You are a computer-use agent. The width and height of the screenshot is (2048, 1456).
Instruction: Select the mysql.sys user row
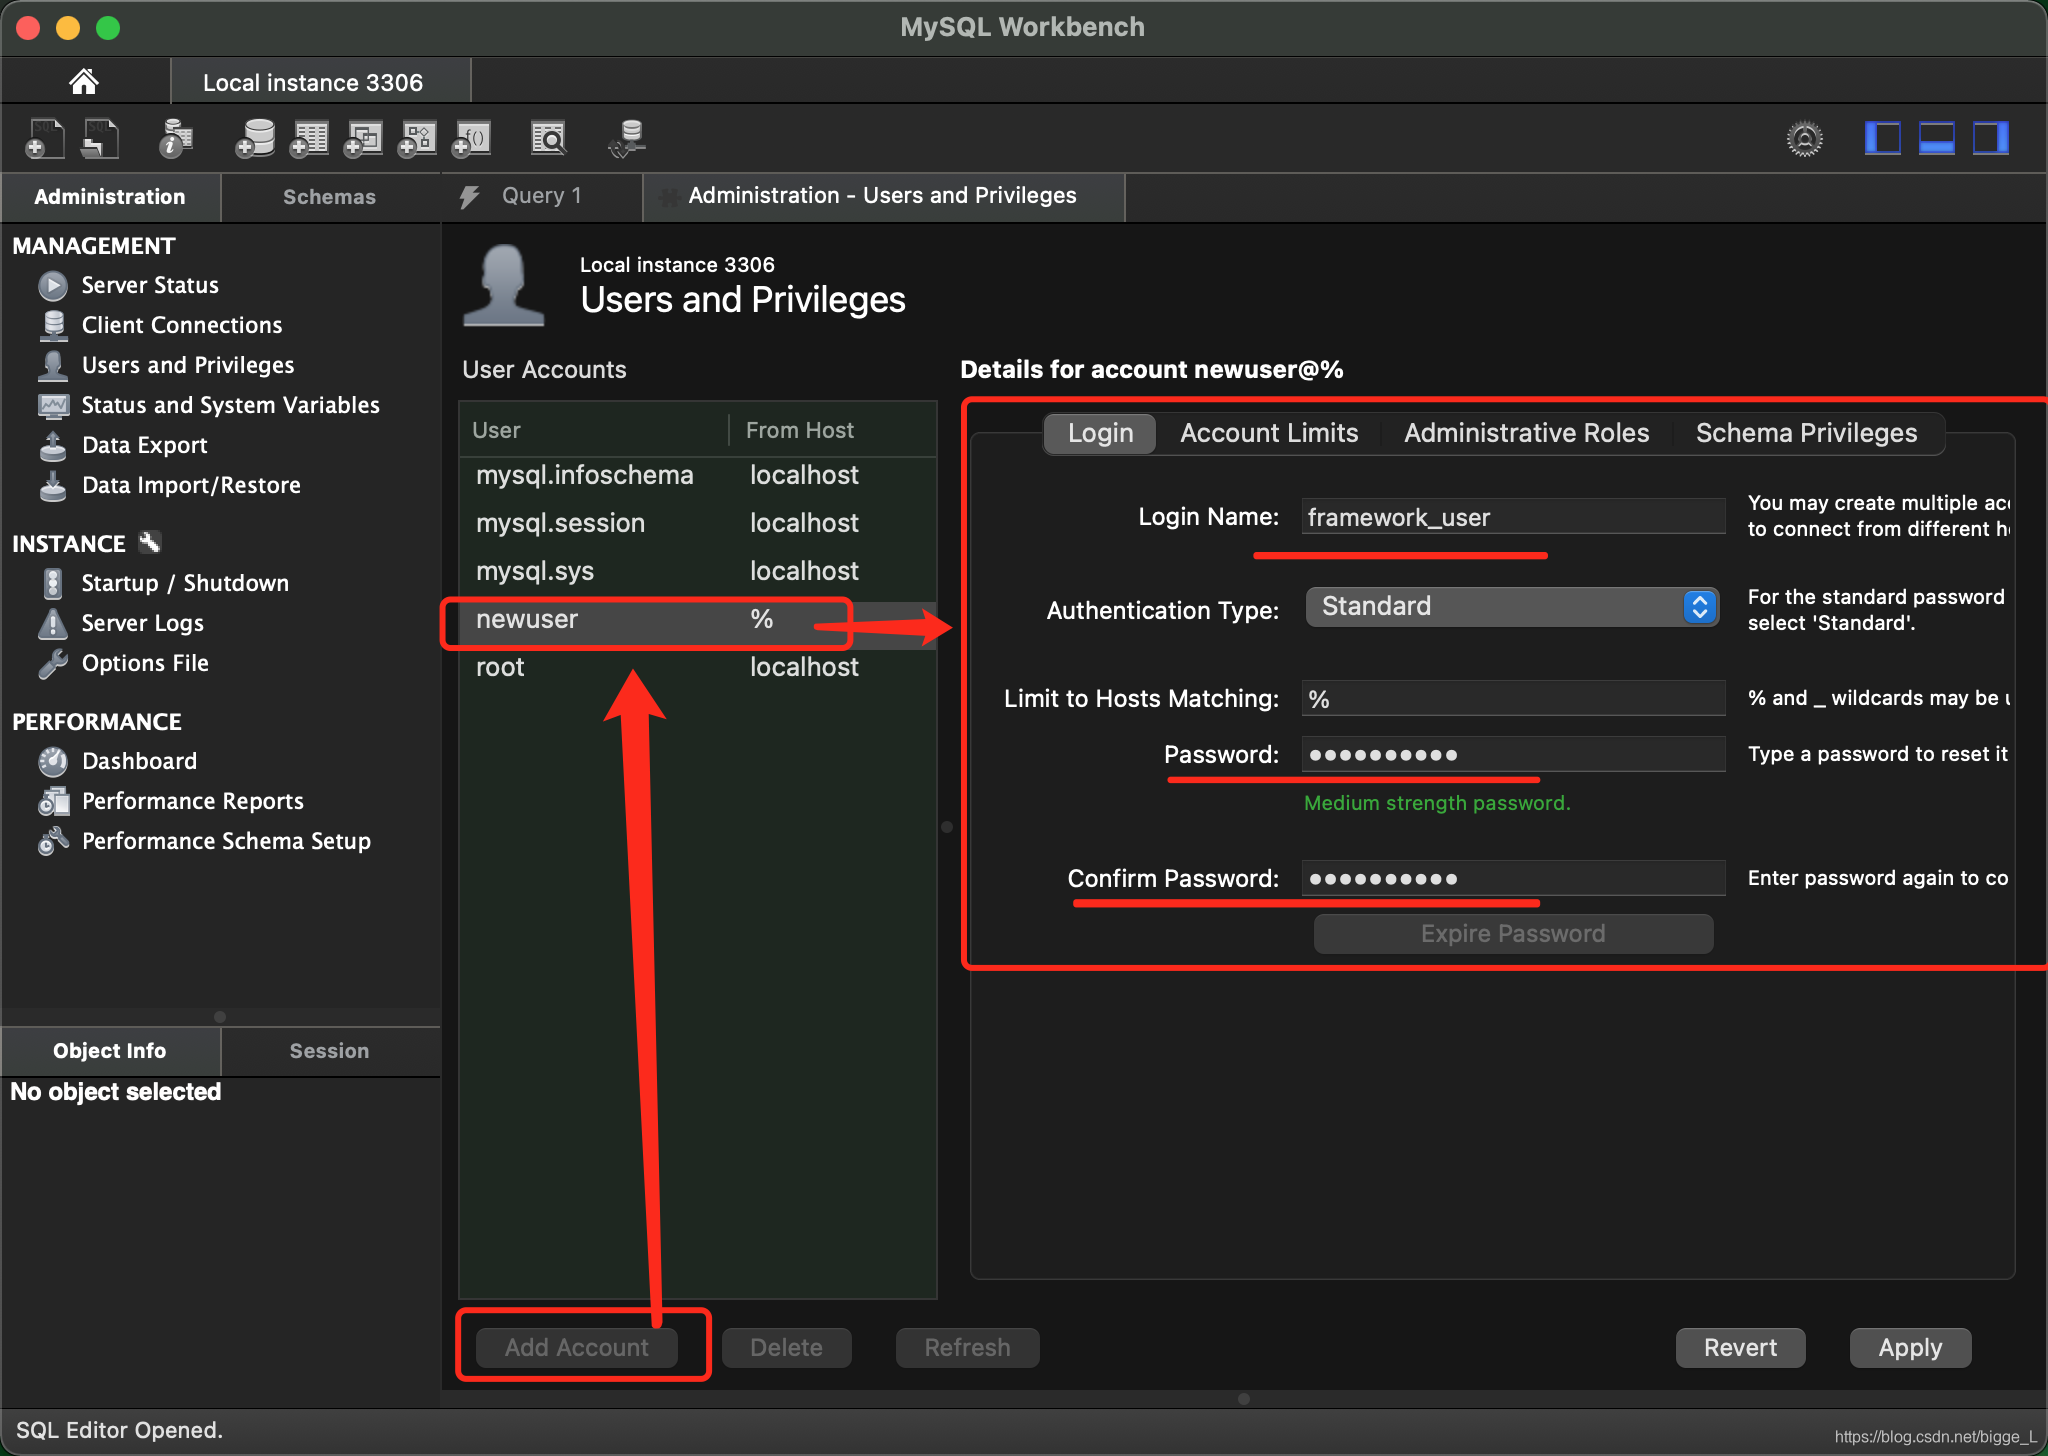tap(698, 571)
